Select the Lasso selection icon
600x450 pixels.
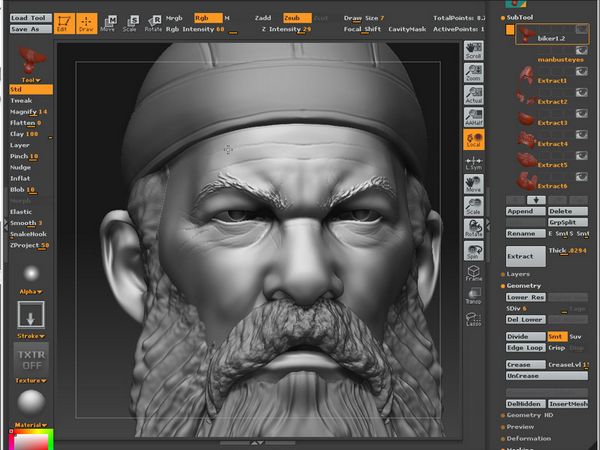[474, 319]
